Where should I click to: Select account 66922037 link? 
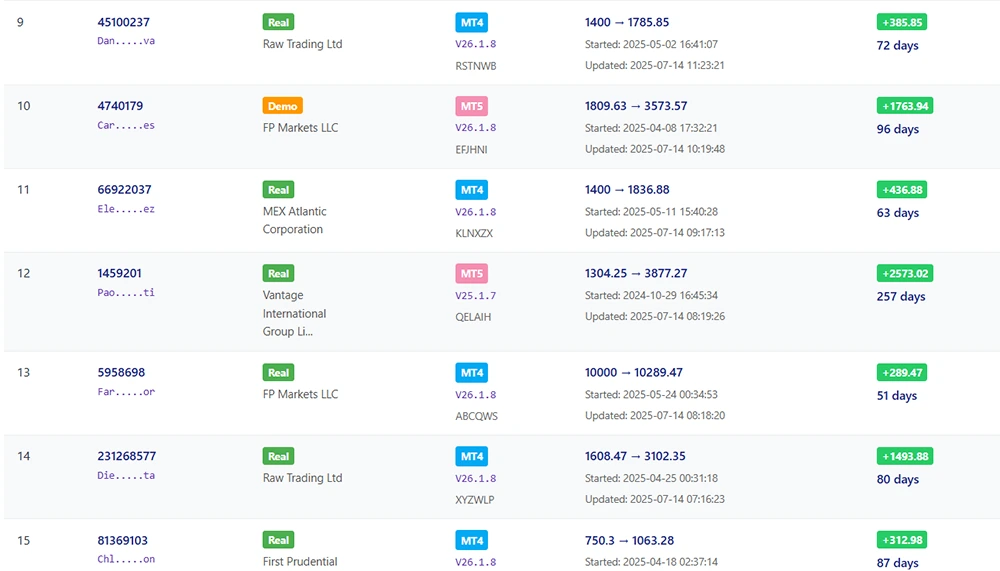pyautogui.click(x=124, y=190)
